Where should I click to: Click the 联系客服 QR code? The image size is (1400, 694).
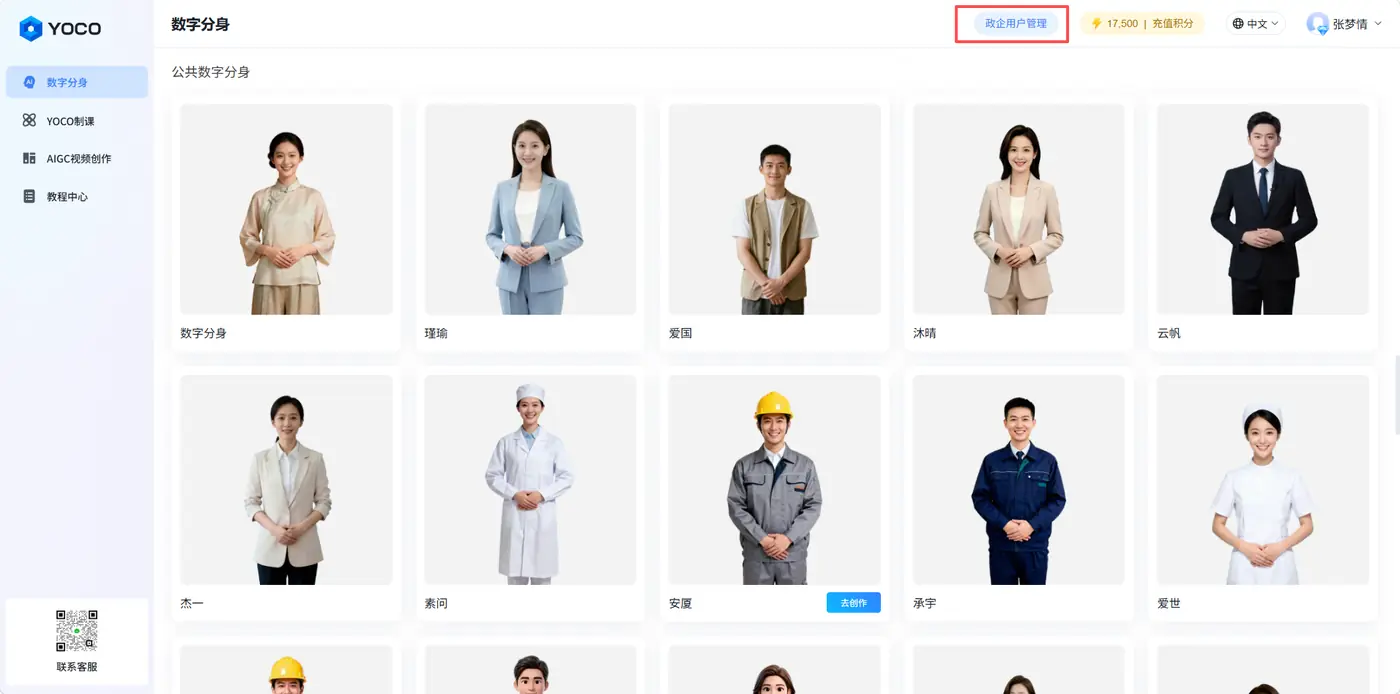click(x=77, y=631)
